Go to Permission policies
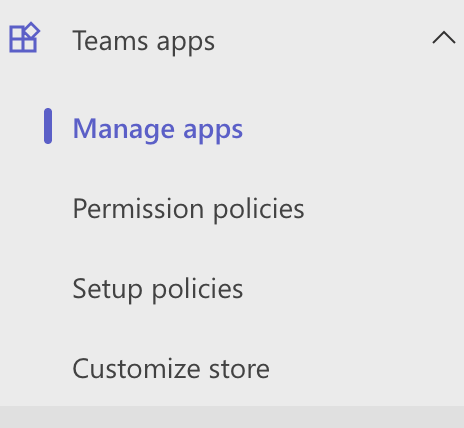Viewport: 464px width, 428px height. click(x=188, y=209)
